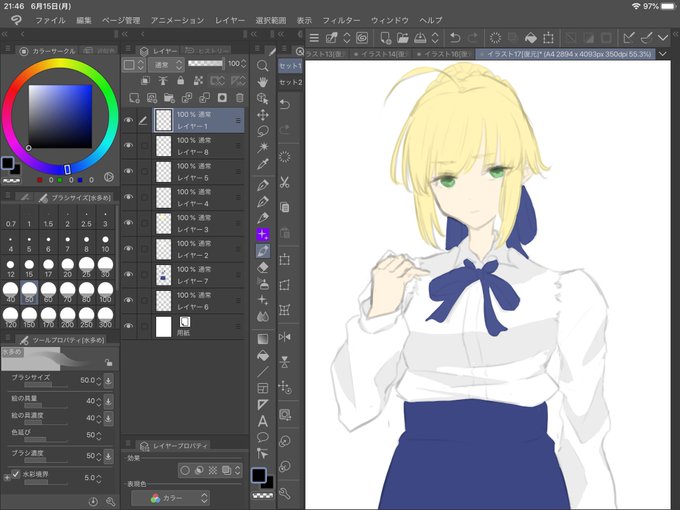Select the Eraser tool in tool palette
Image resolution: width=680 pixels, height=510 pixels.
point(262,268)
